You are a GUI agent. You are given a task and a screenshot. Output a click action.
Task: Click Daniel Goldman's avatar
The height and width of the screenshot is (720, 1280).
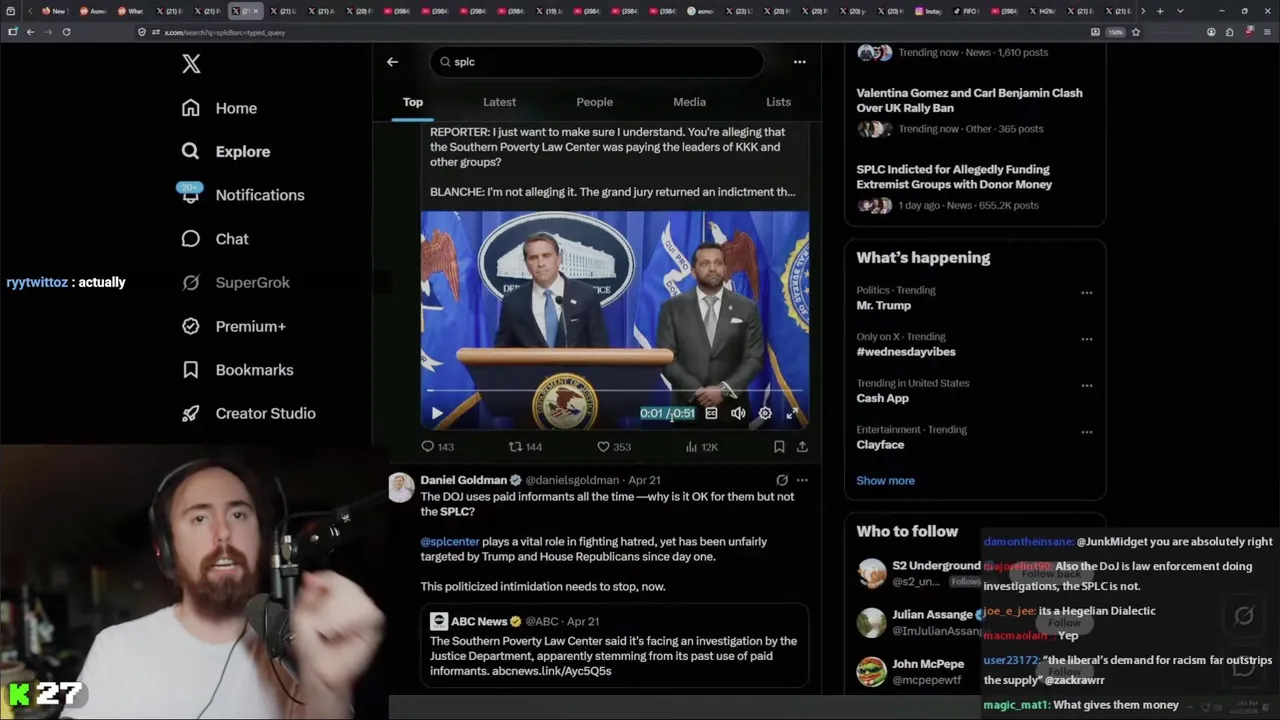click(401, 487)
